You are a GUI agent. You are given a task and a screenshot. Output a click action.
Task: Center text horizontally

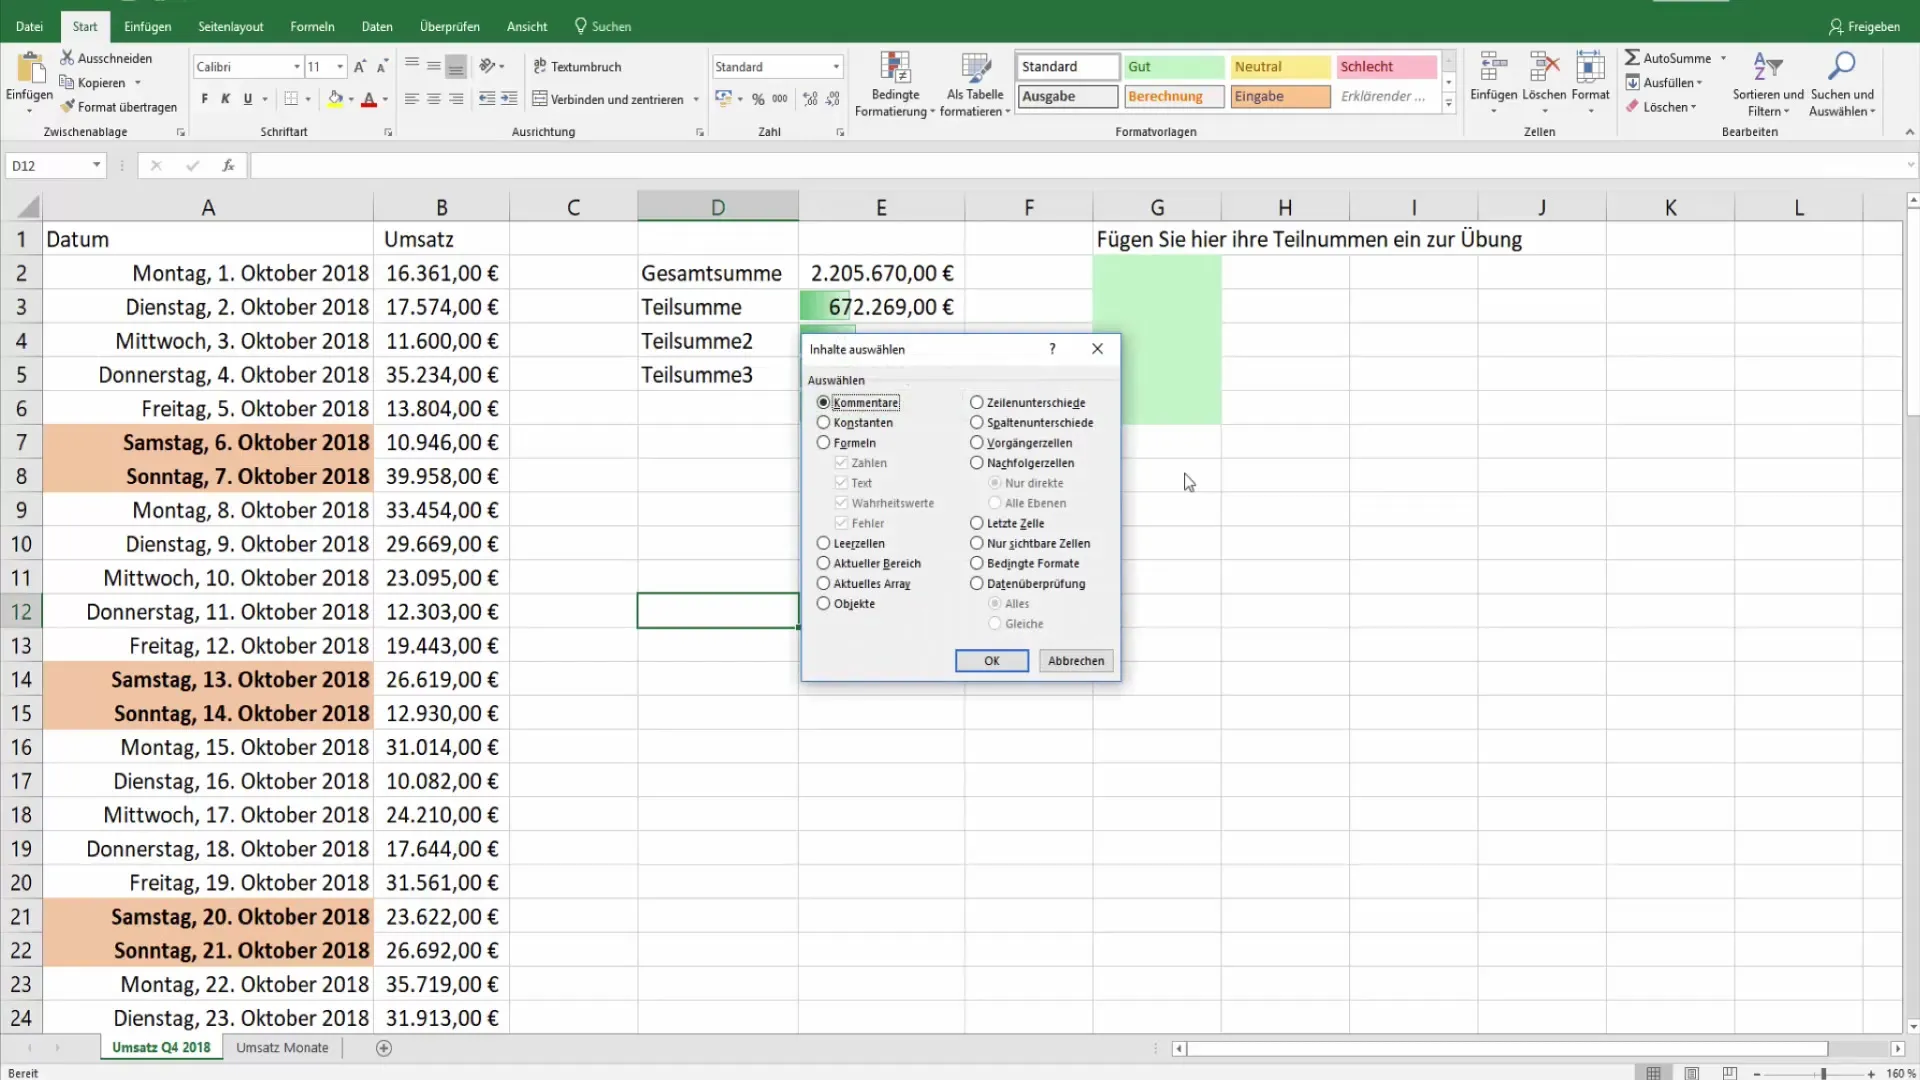433,99
